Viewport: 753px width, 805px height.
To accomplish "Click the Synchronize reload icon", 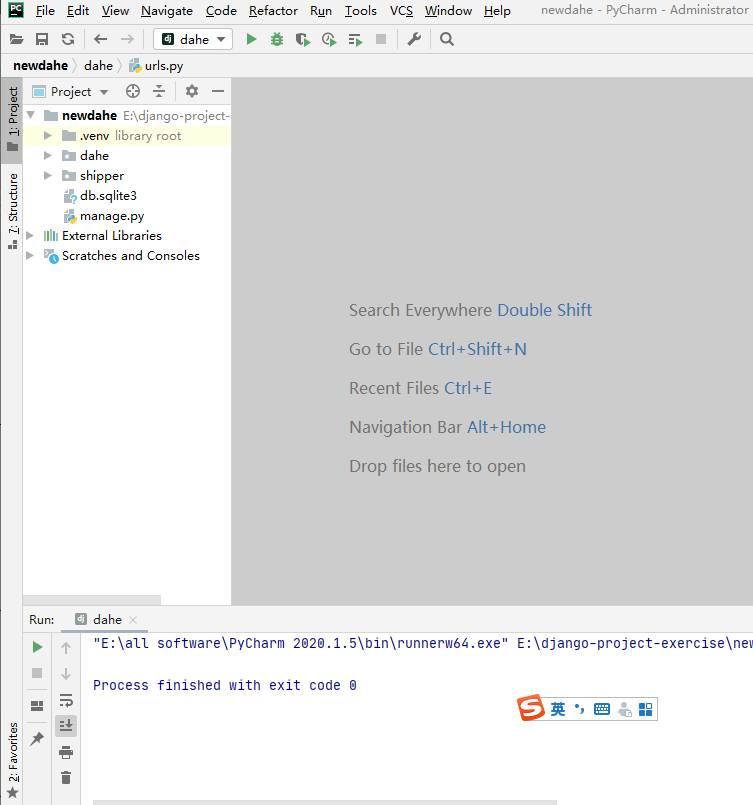I will [x=68, y=40].
